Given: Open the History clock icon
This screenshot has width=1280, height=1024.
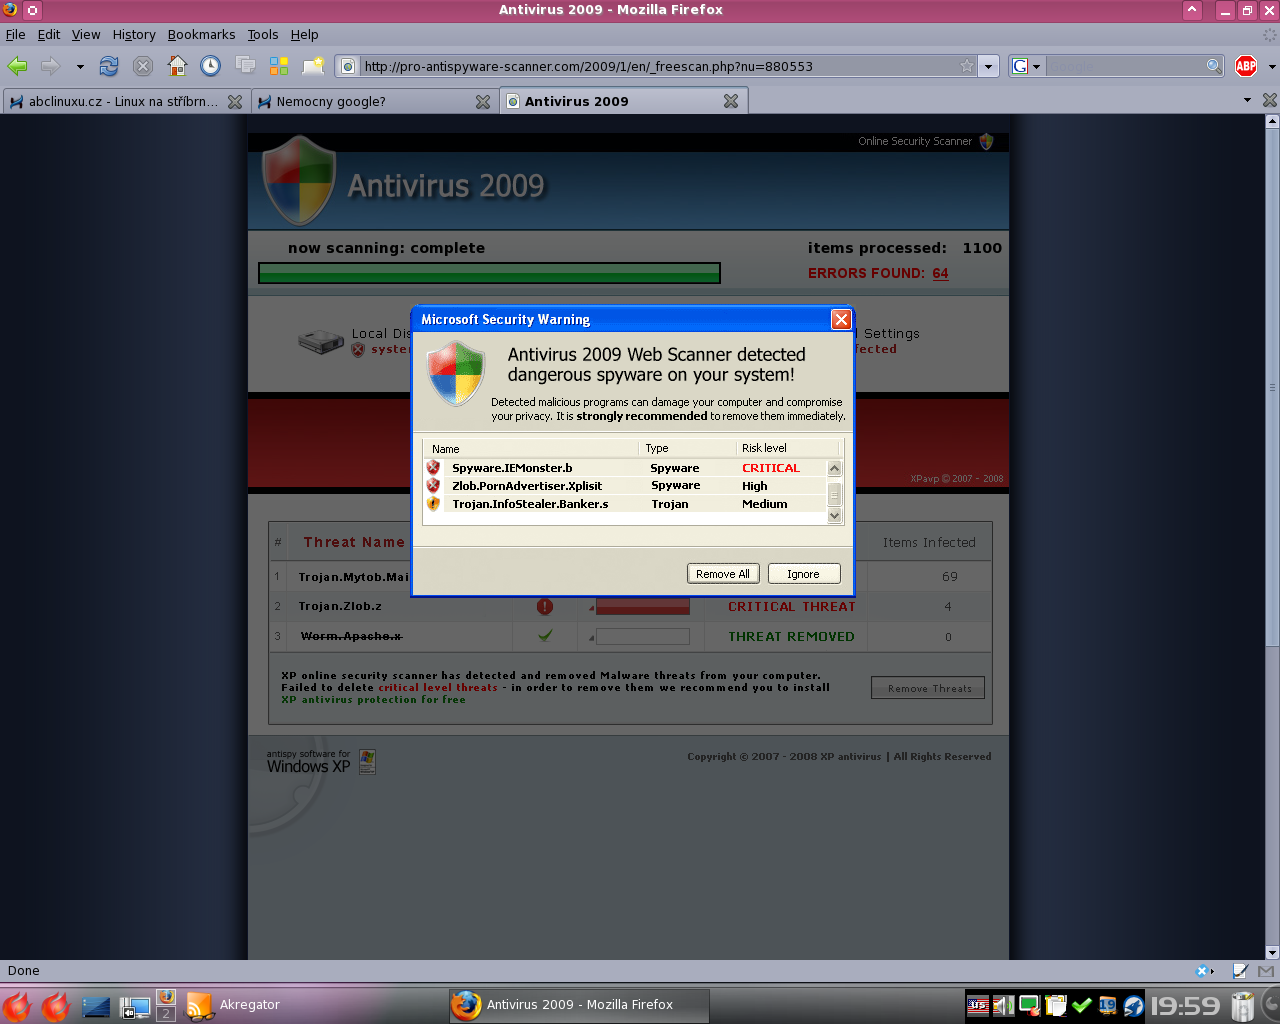Looking at the screenshot, I should 211,66.
